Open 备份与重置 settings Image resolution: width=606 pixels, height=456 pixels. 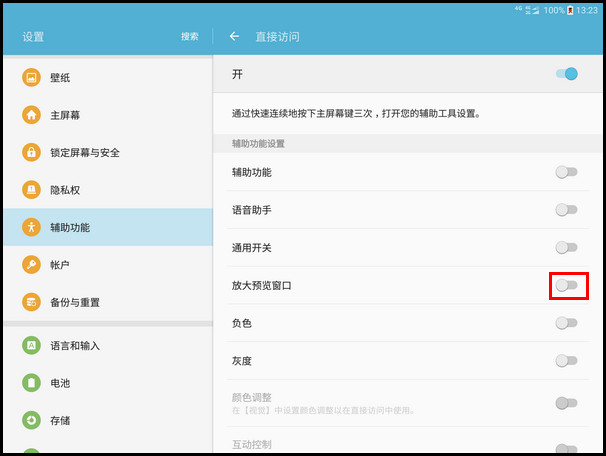108,302
